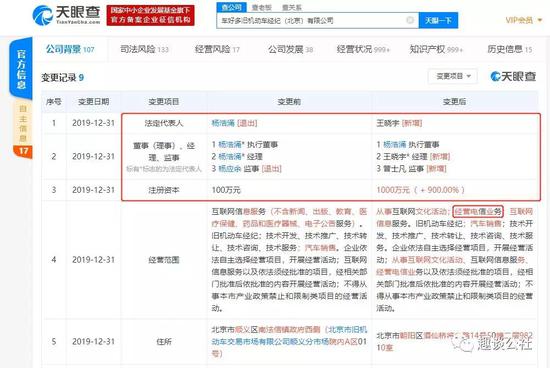550x368 pixels.
Task: Click the 100万元 before-change value
Action: 226,190
